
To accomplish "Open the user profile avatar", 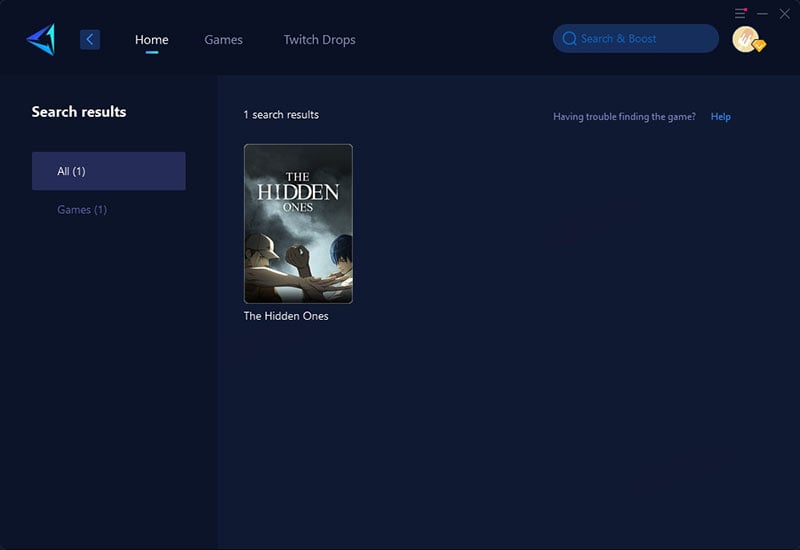I will click(x=748, y=39).
